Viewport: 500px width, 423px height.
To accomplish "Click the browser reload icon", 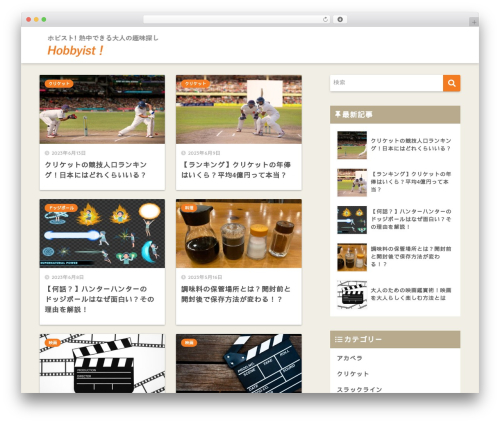I will pyautogui.click(x=325, y=20).
